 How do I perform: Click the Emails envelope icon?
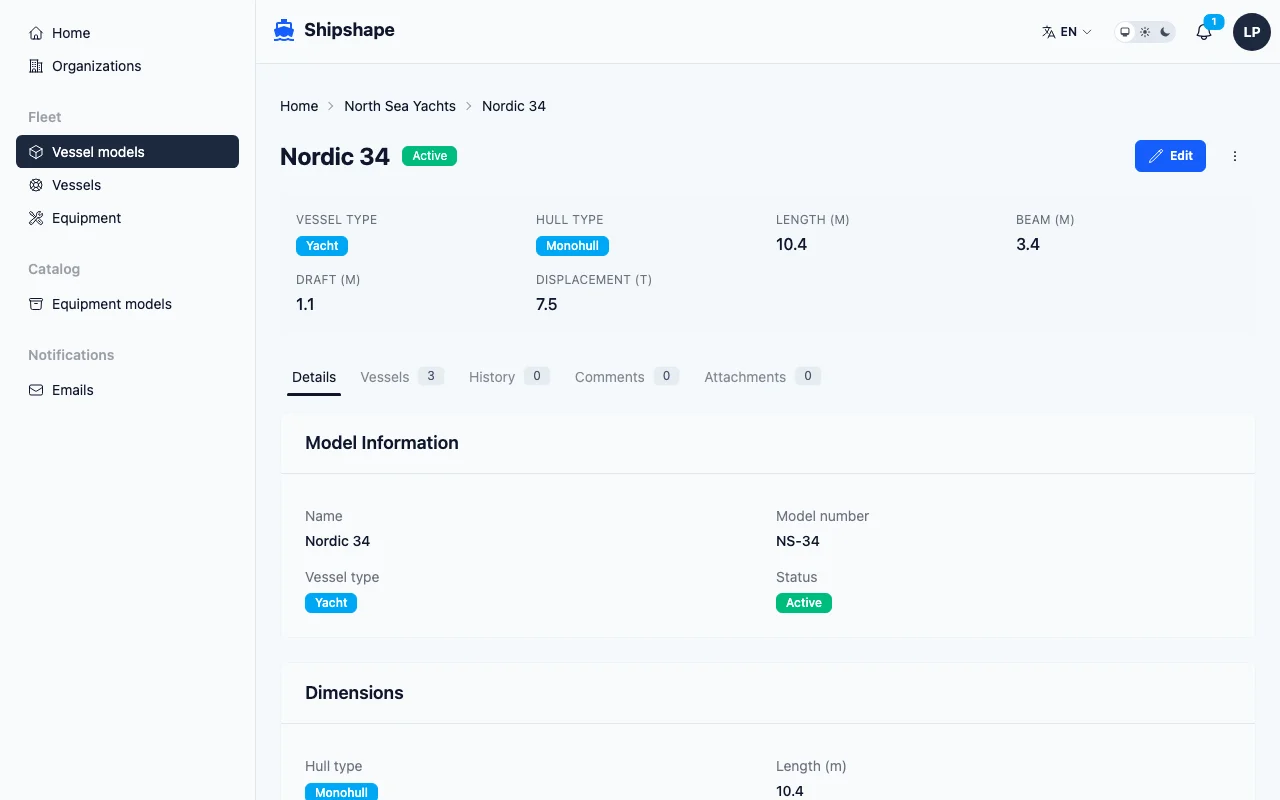point(36,390)
